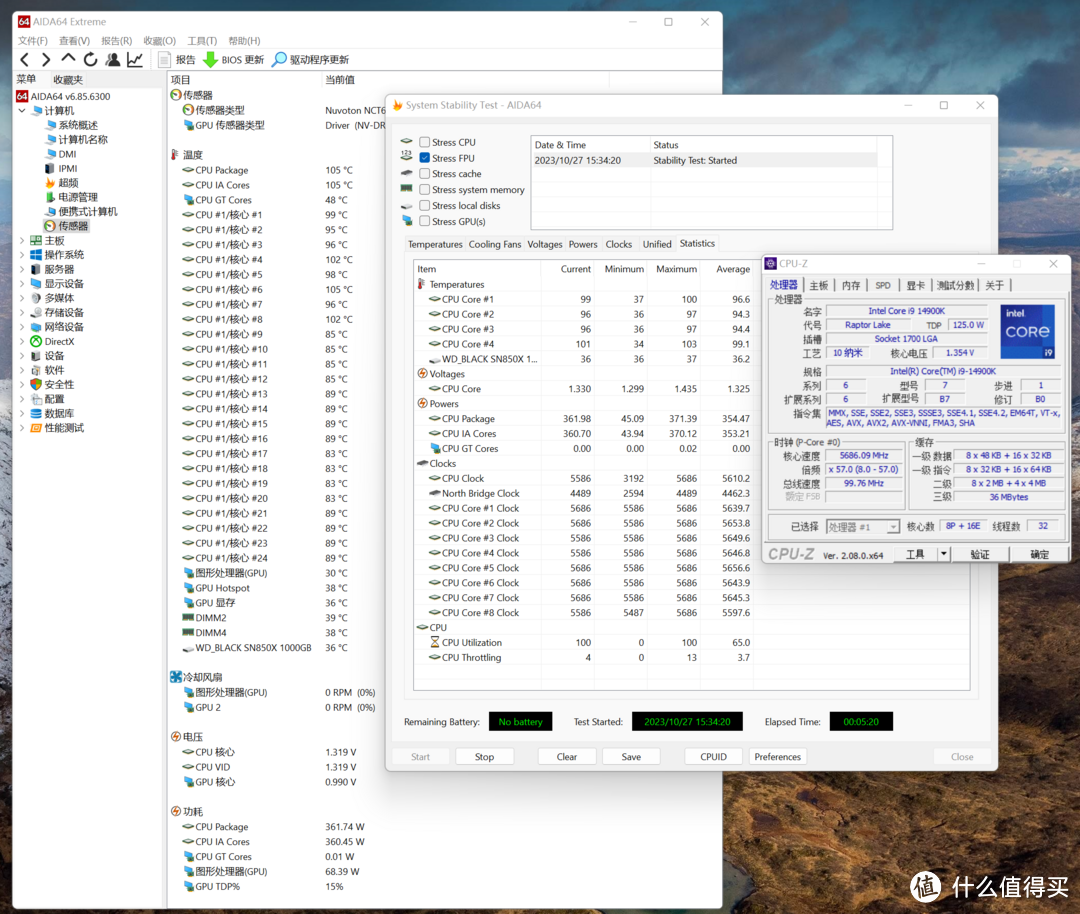
Task: Click the CPU Package temperature row showing 105 °C
Action: [x=267, y=170]
